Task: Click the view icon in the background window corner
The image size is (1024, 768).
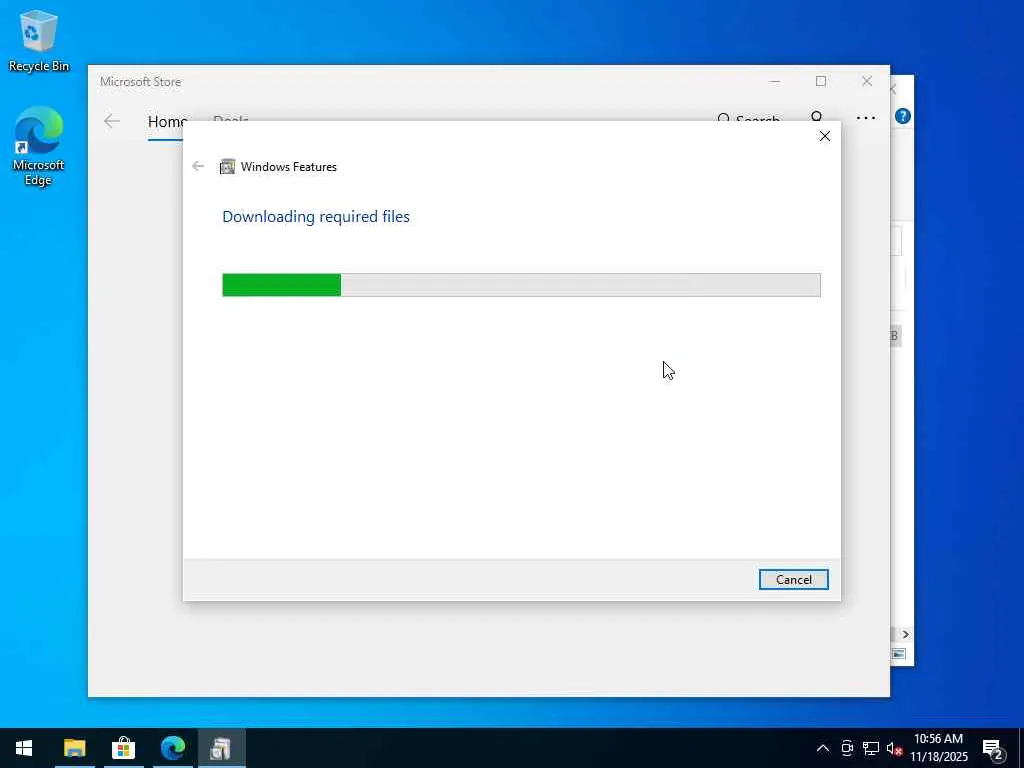Action: pos(899,654)
